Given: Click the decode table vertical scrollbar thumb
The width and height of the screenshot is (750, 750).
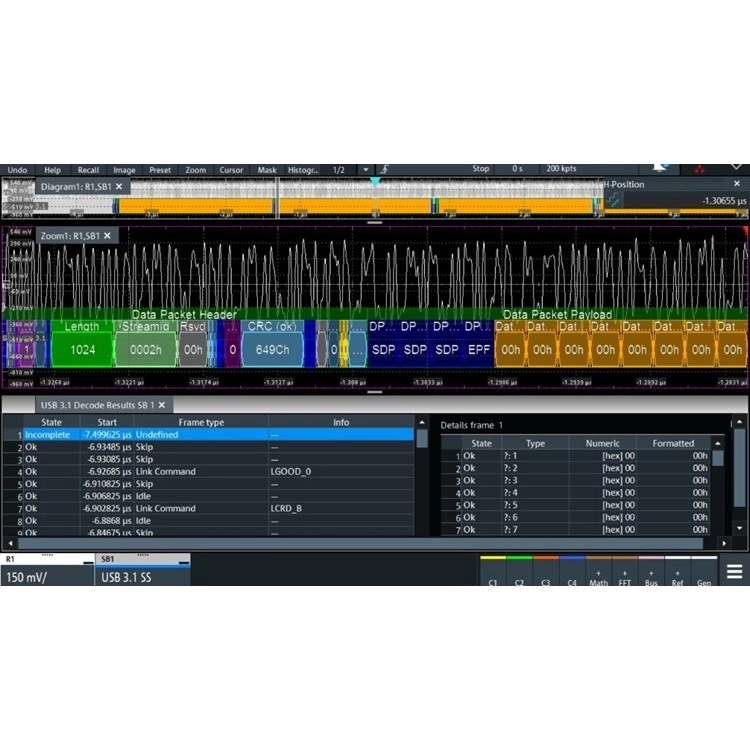Looking at the screenshot, I should coord(422,438).
